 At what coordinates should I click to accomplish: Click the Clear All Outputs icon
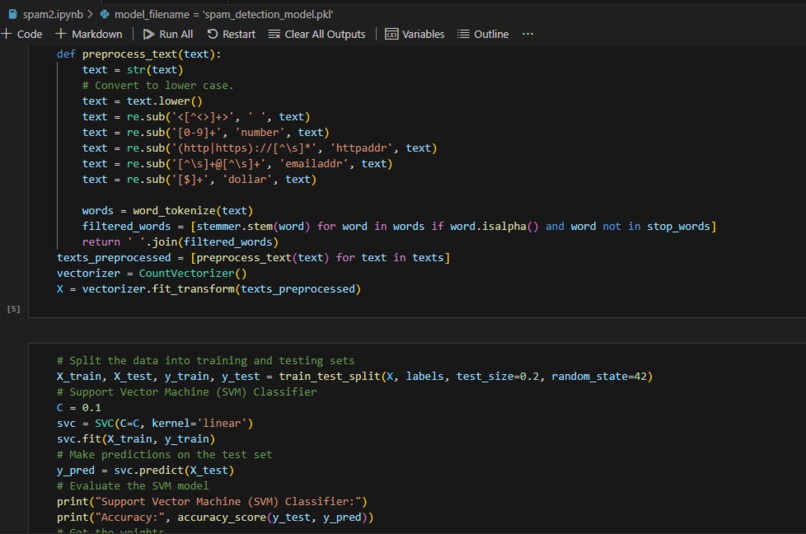(x=274, y=34)
